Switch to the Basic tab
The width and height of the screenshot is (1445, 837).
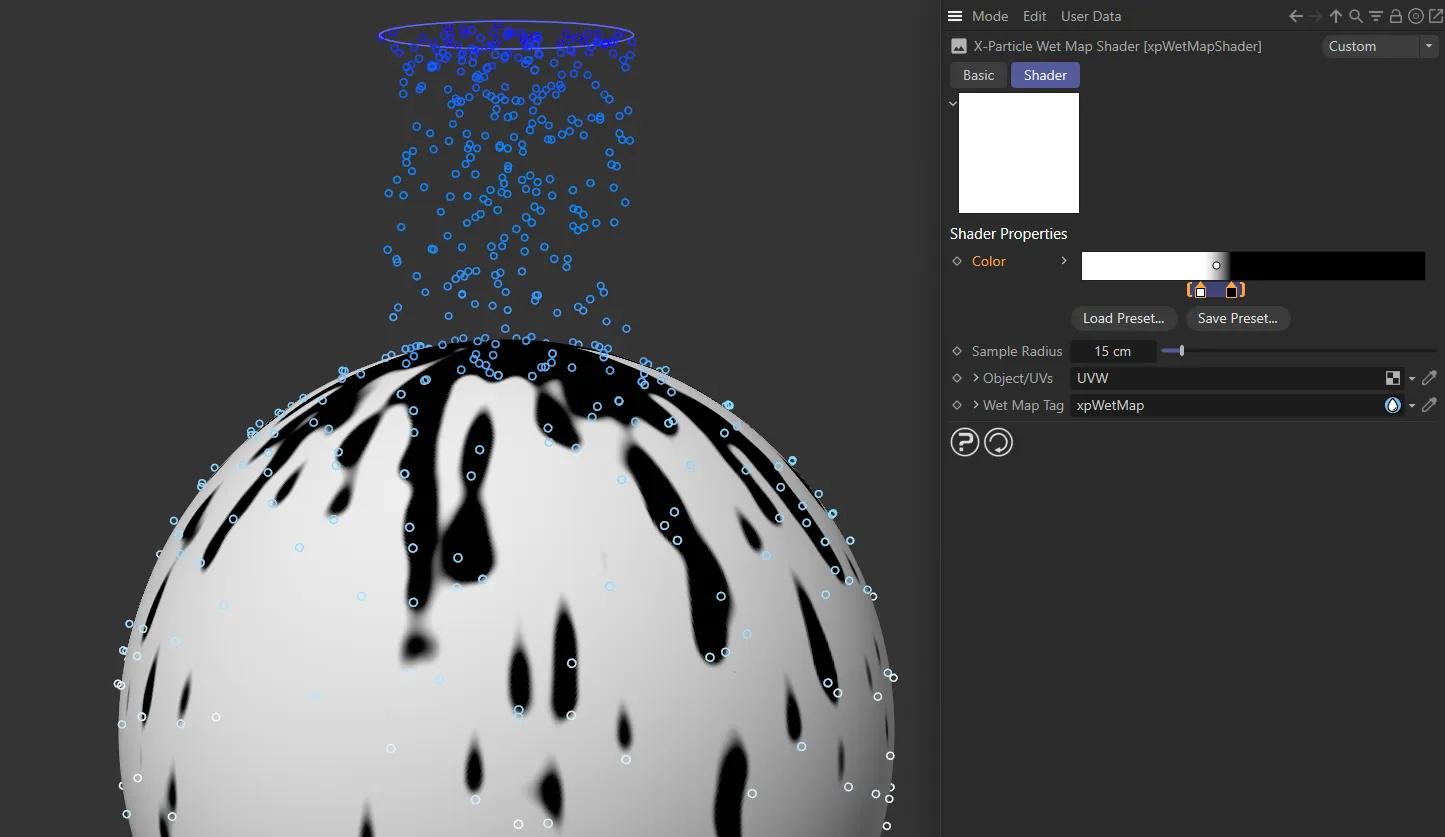tap(978, 74)
